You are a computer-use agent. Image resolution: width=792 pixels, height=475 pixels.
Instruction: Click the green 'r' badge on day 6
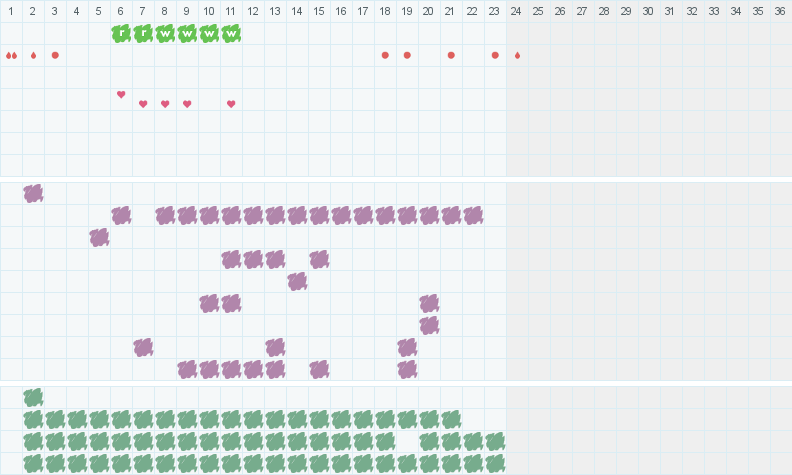click(x=121, y=34)
